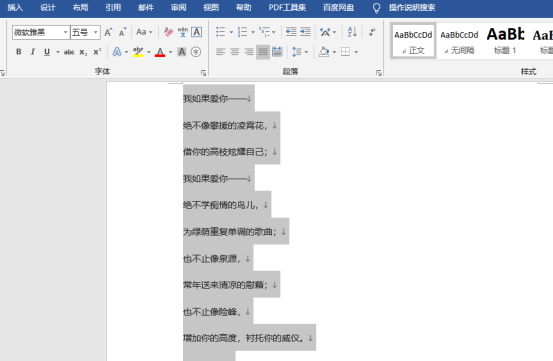
Task: Increase the font size
Action: (x=108, y=32)
